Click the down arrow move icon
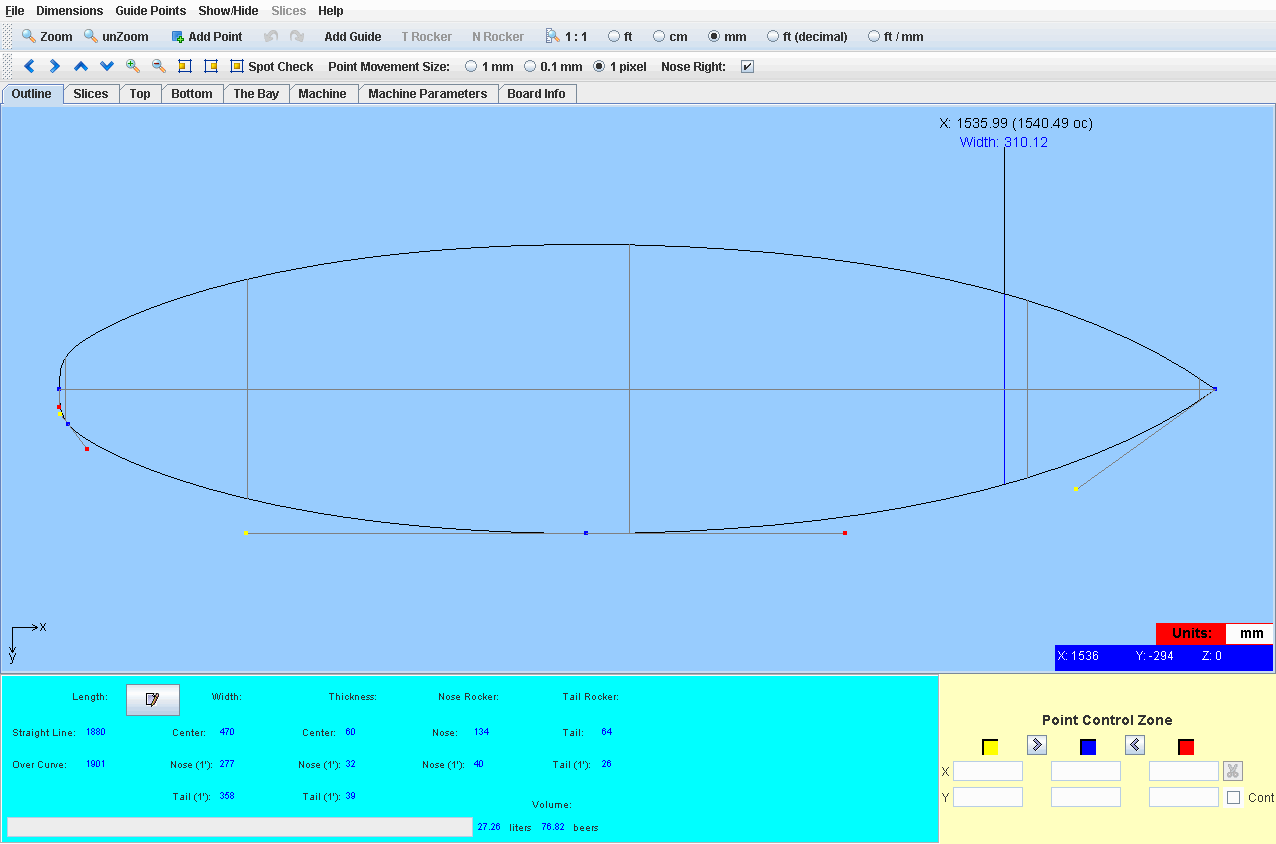1276x844 pixels. tap(107, 67)
